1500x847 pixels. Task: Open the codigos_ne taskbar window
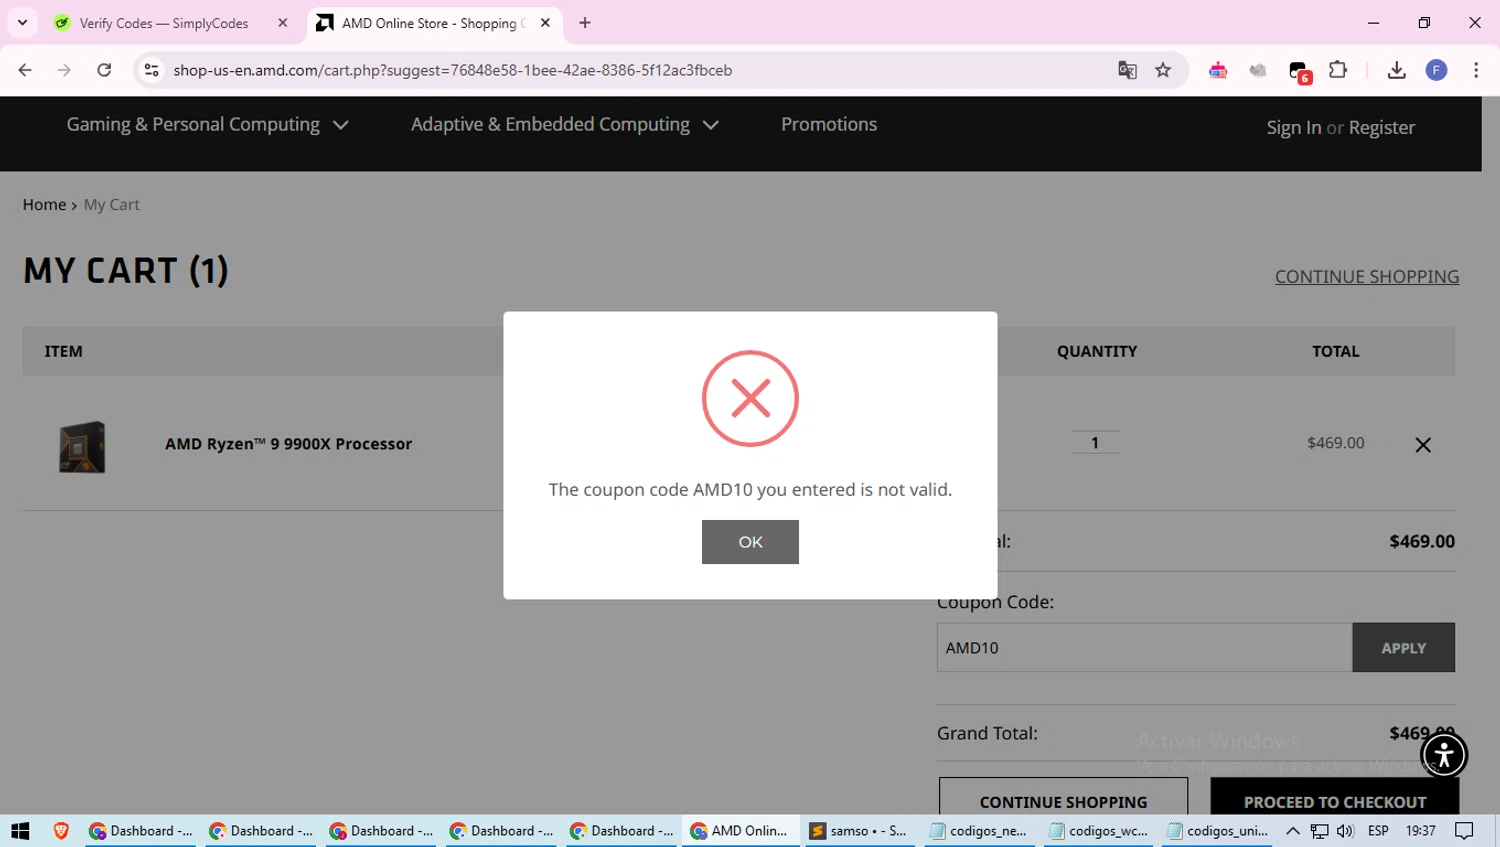980,831
